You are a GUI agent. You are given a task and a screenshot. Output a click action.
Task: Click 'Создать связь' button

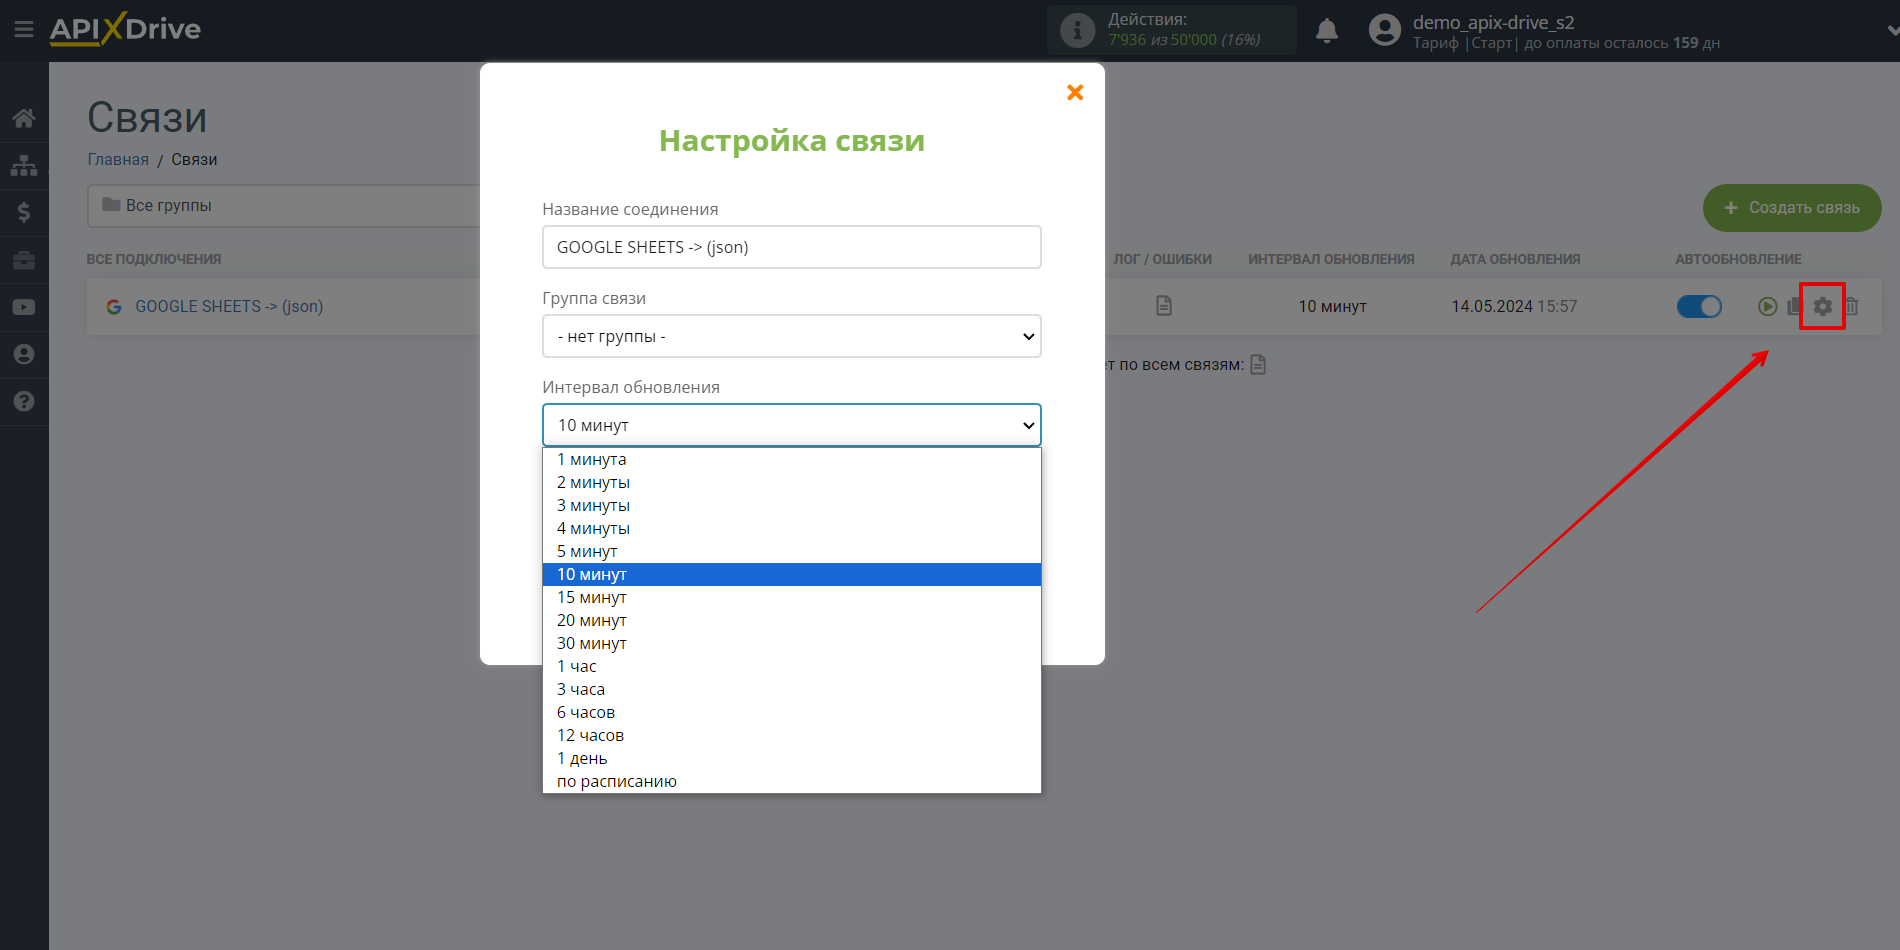1792,208
